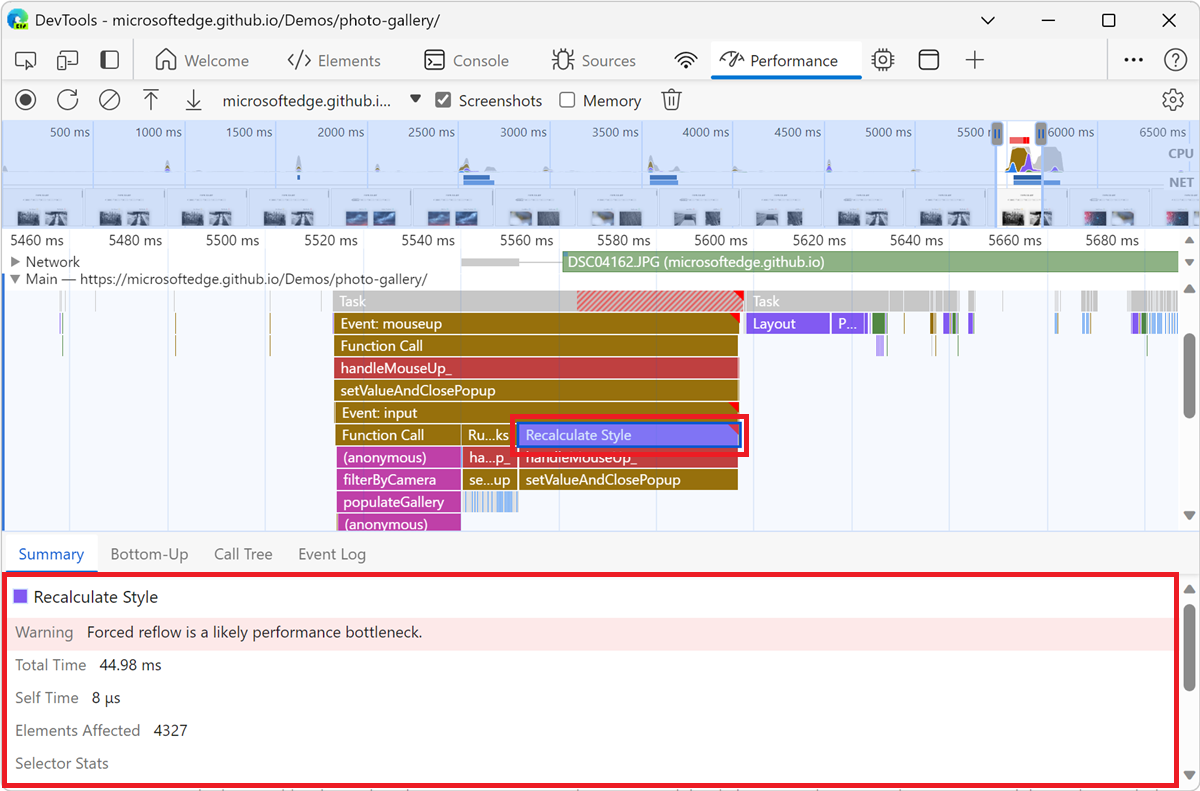Clear the current performance recording

(x=109, y=99)
